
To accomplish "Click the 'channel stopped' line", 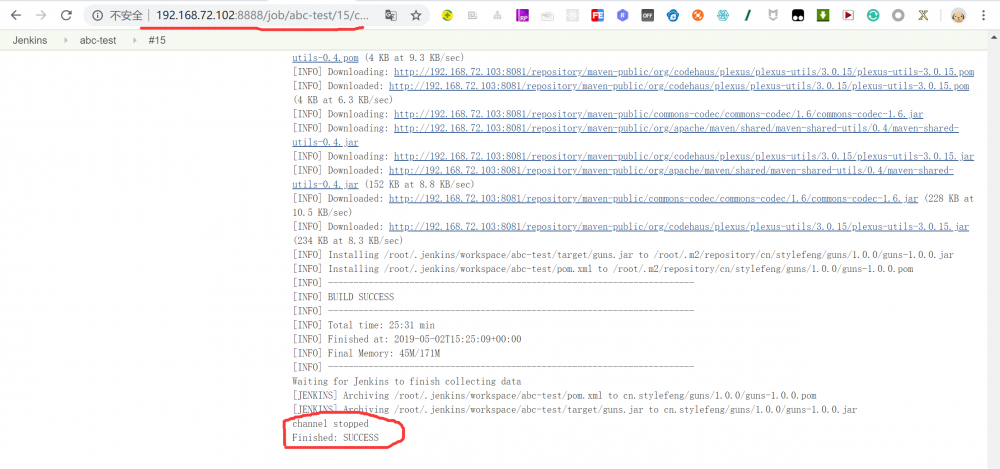I will coord(330,424).
